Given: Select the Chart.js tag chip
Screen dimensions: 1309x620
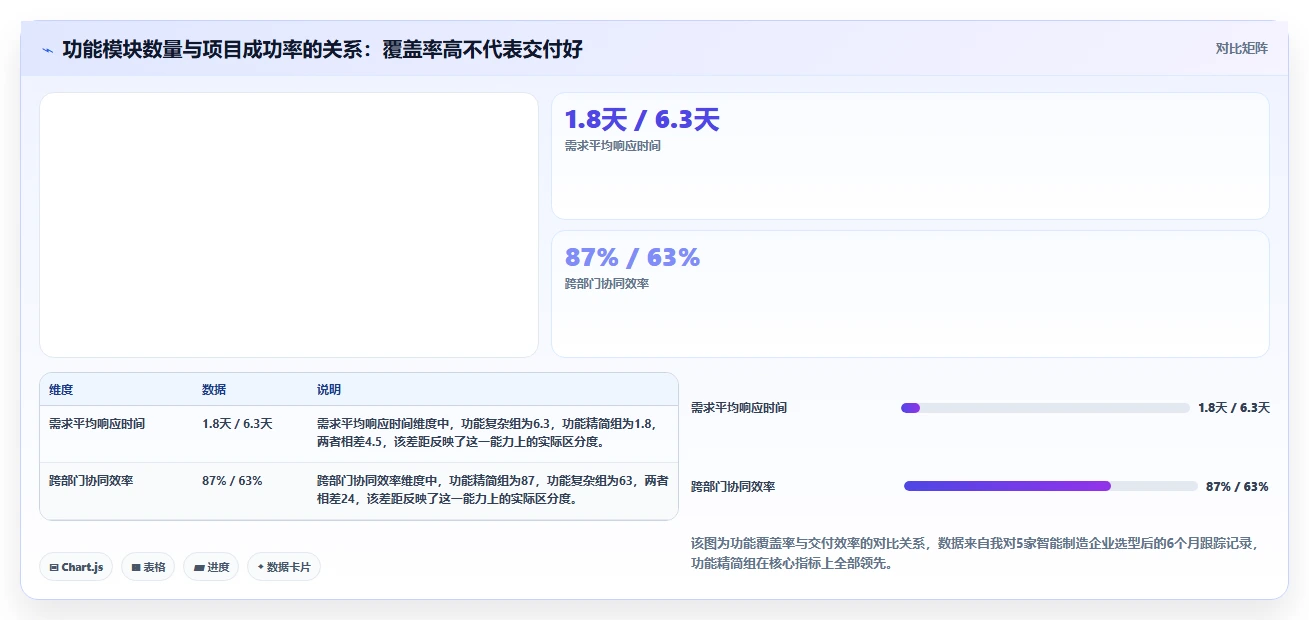Looking at the screenshot, I should [x=76, y=567].
